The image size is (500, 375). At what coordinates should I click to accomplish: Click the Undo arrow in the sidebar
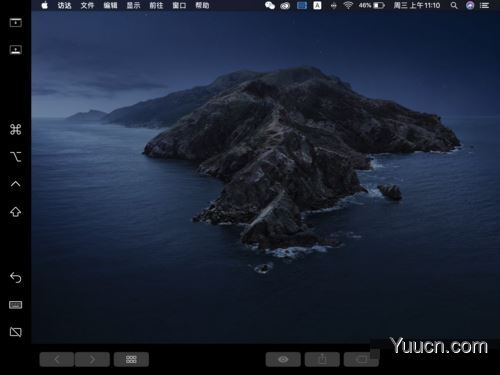[15, 277]
